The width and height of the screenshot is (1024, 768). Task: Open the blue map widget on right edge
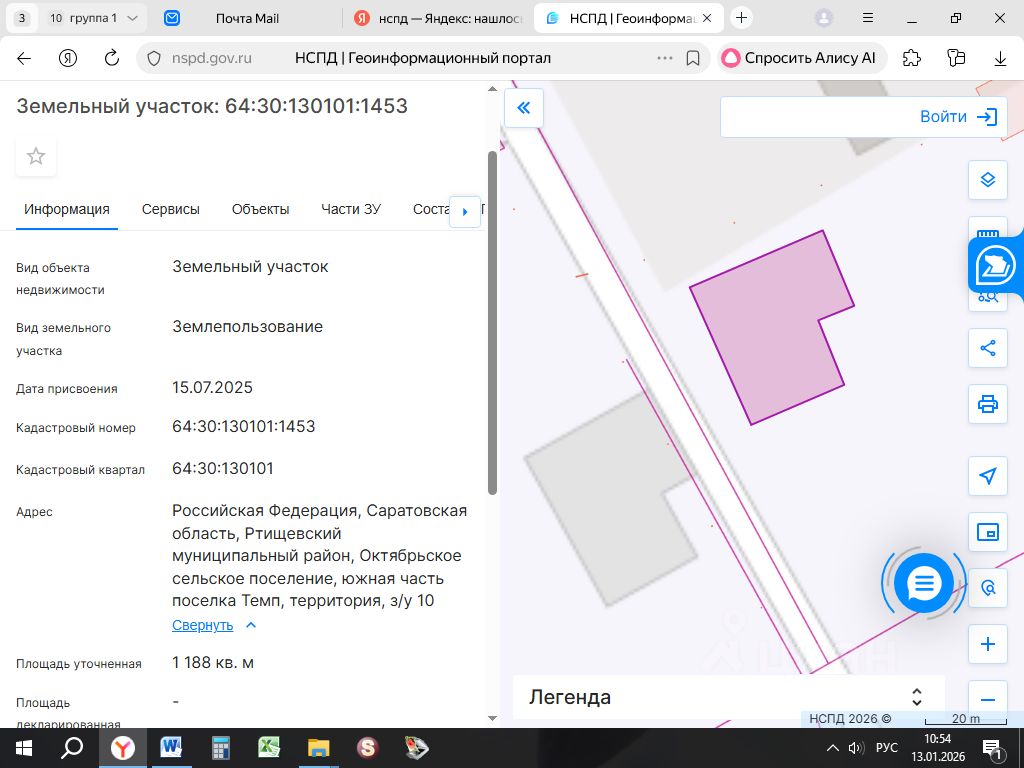996,266
